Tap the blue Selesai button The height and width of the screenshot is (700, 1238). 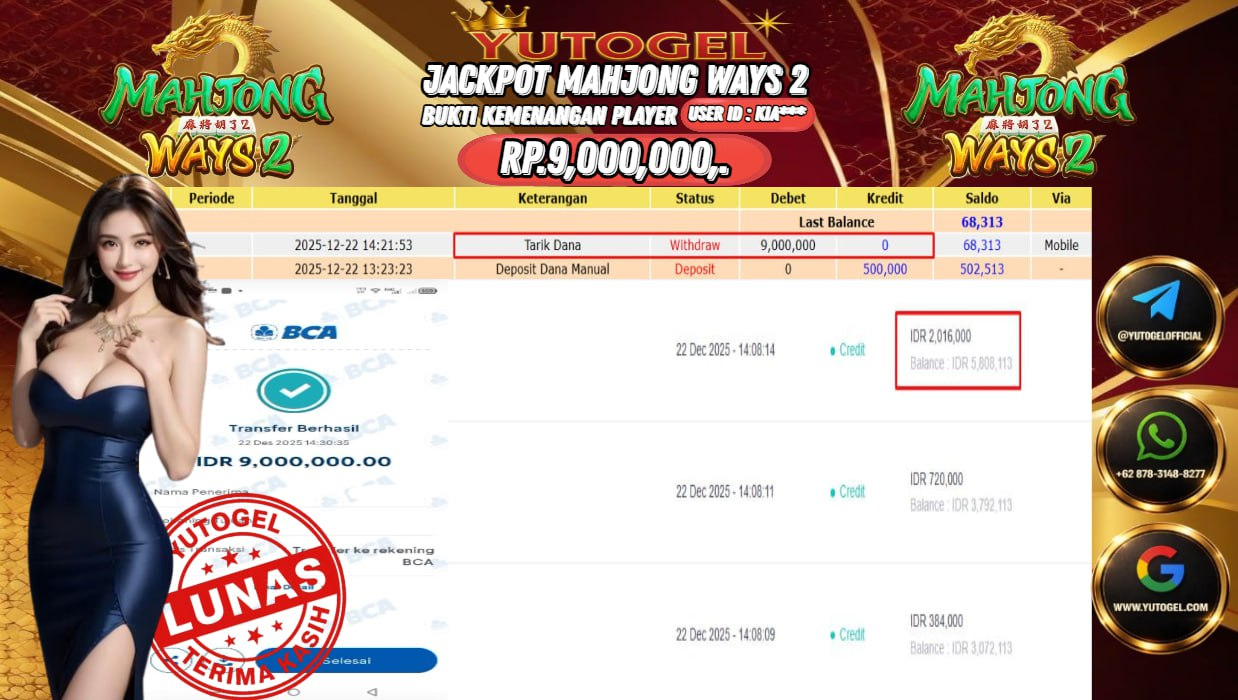click(346, 660)
